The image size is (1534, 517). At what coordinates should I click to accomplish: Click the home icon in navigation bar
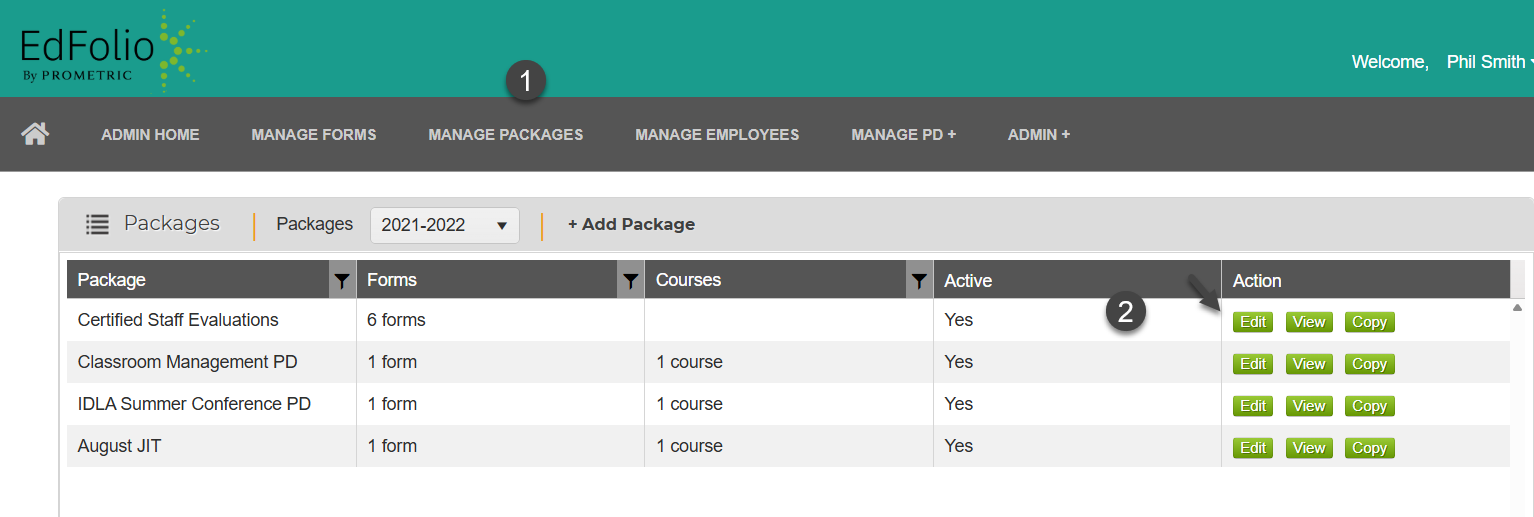[x=36, y=134]
